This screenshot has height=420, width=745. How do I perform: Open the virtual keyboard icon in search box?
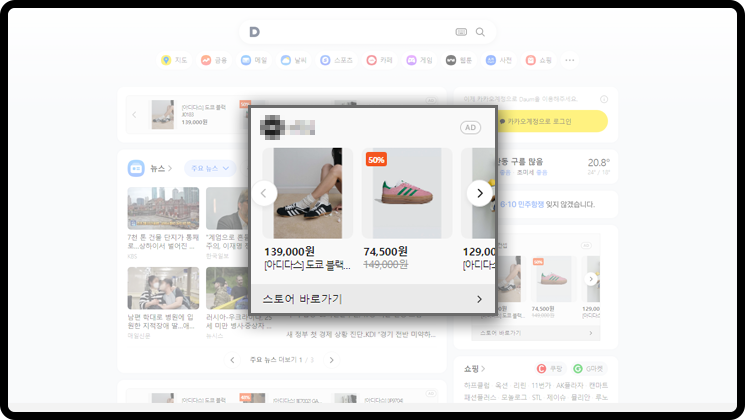[461, 32]
